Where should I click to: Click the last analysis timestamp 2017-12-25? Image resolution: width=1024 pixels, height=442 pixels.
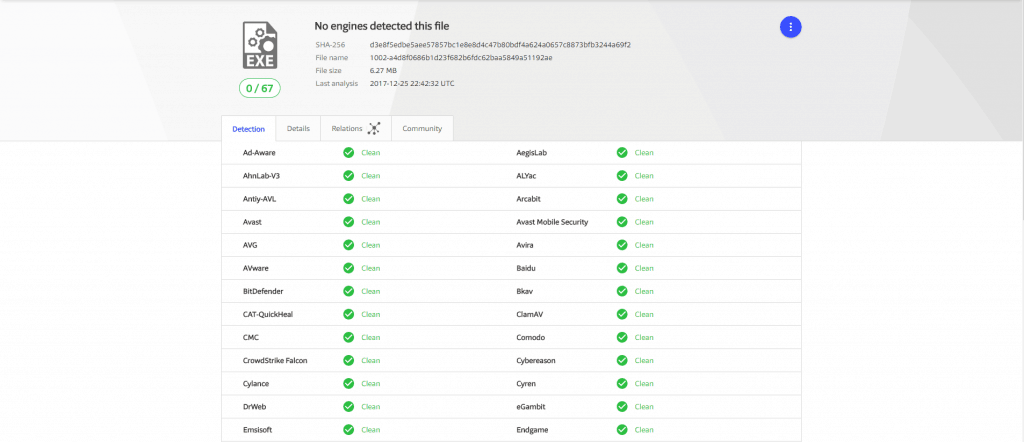[x=412, y=84]
